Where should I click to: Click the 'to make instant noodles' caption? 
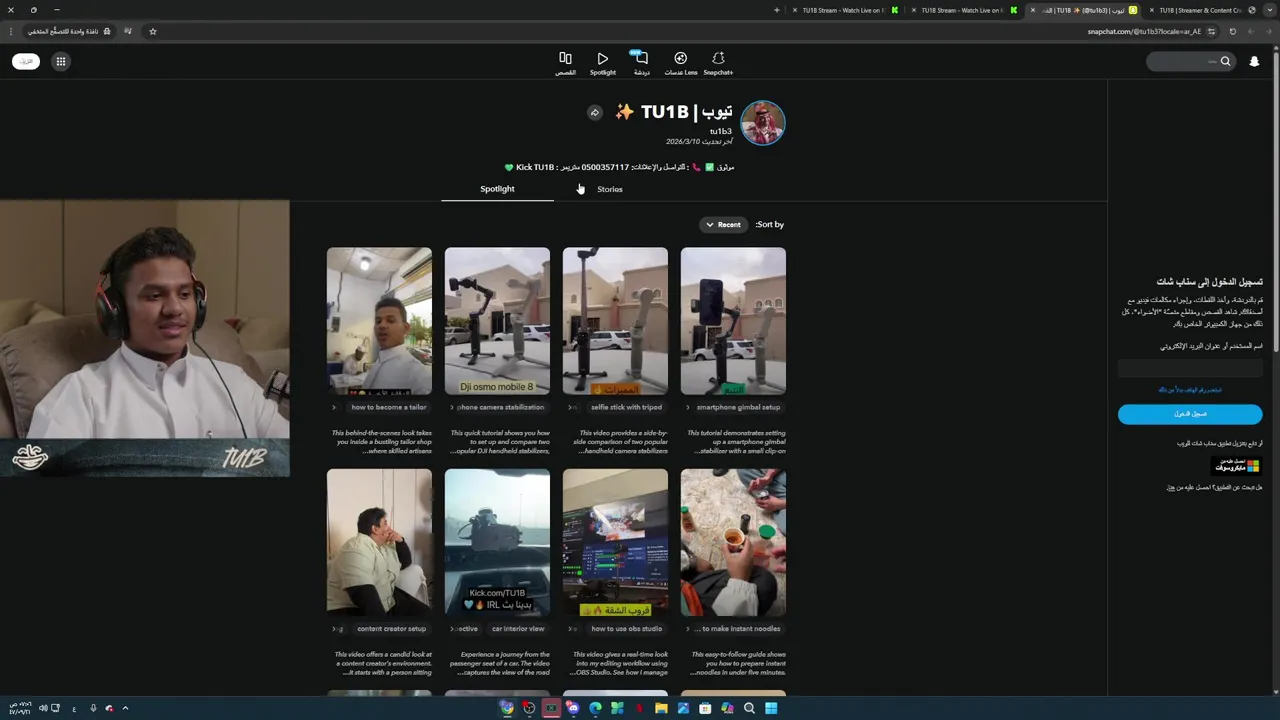(737, 629)
